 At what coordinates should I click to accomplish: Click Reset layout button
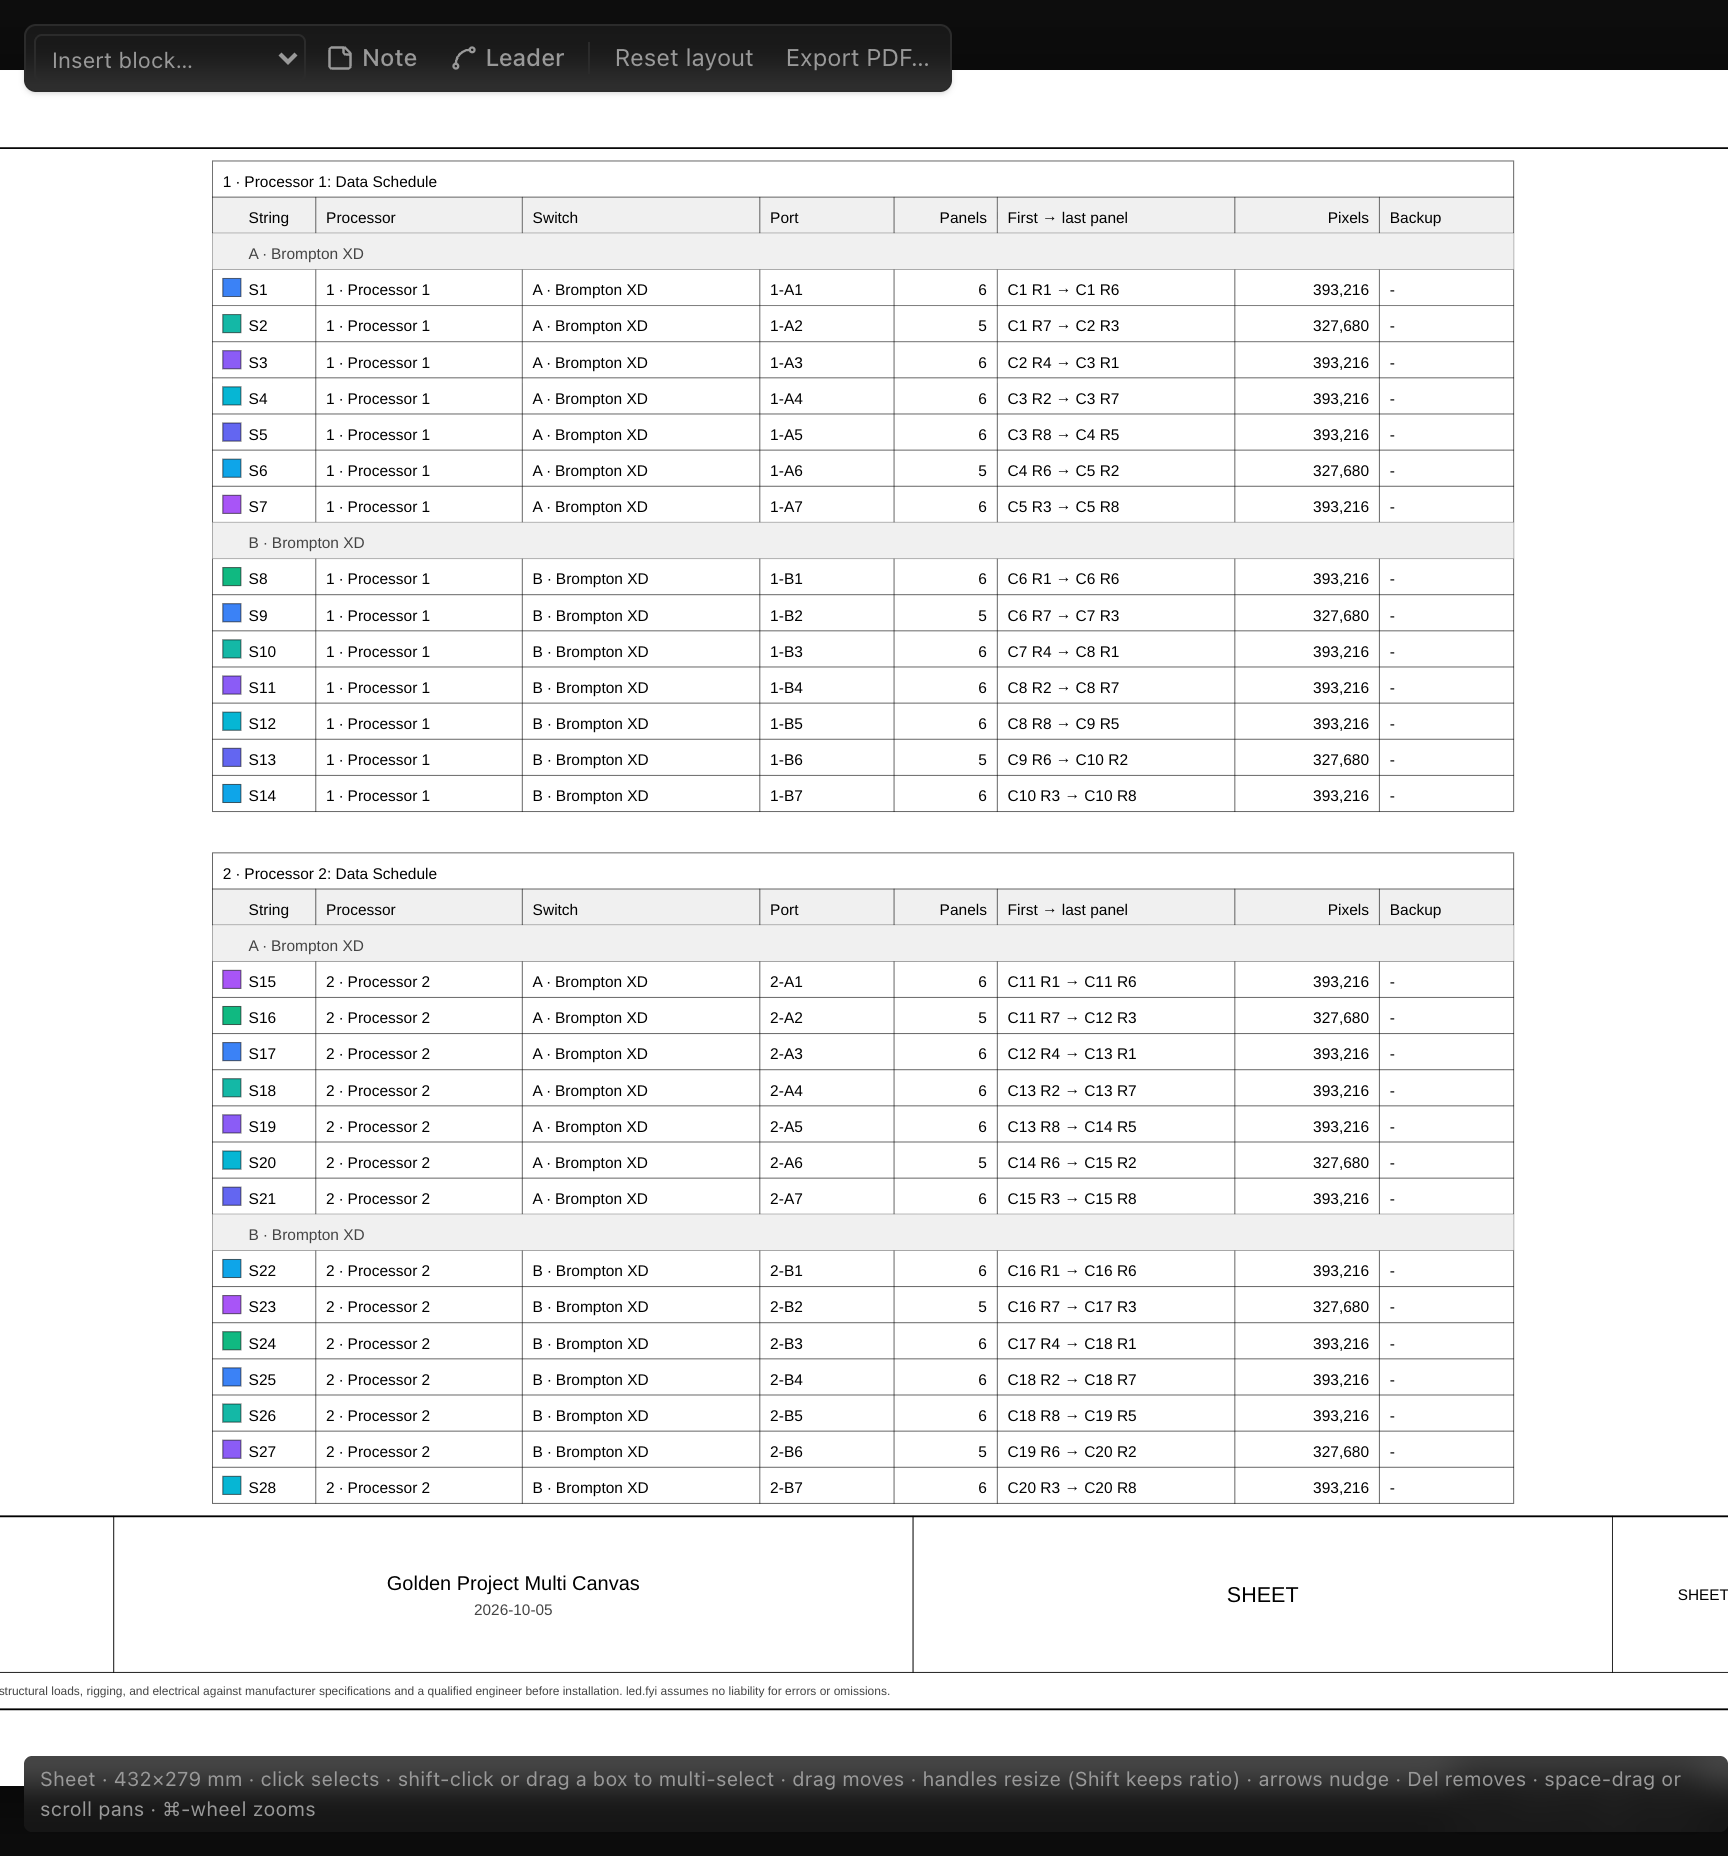click(x=684, y=58)
